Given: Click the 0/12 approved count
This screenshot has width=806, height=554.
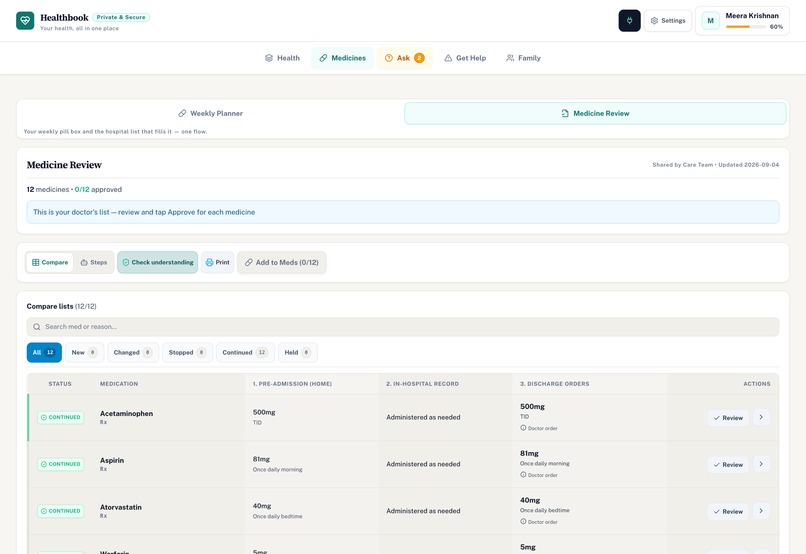Looking at the screenshot, I should pos(98,189).
